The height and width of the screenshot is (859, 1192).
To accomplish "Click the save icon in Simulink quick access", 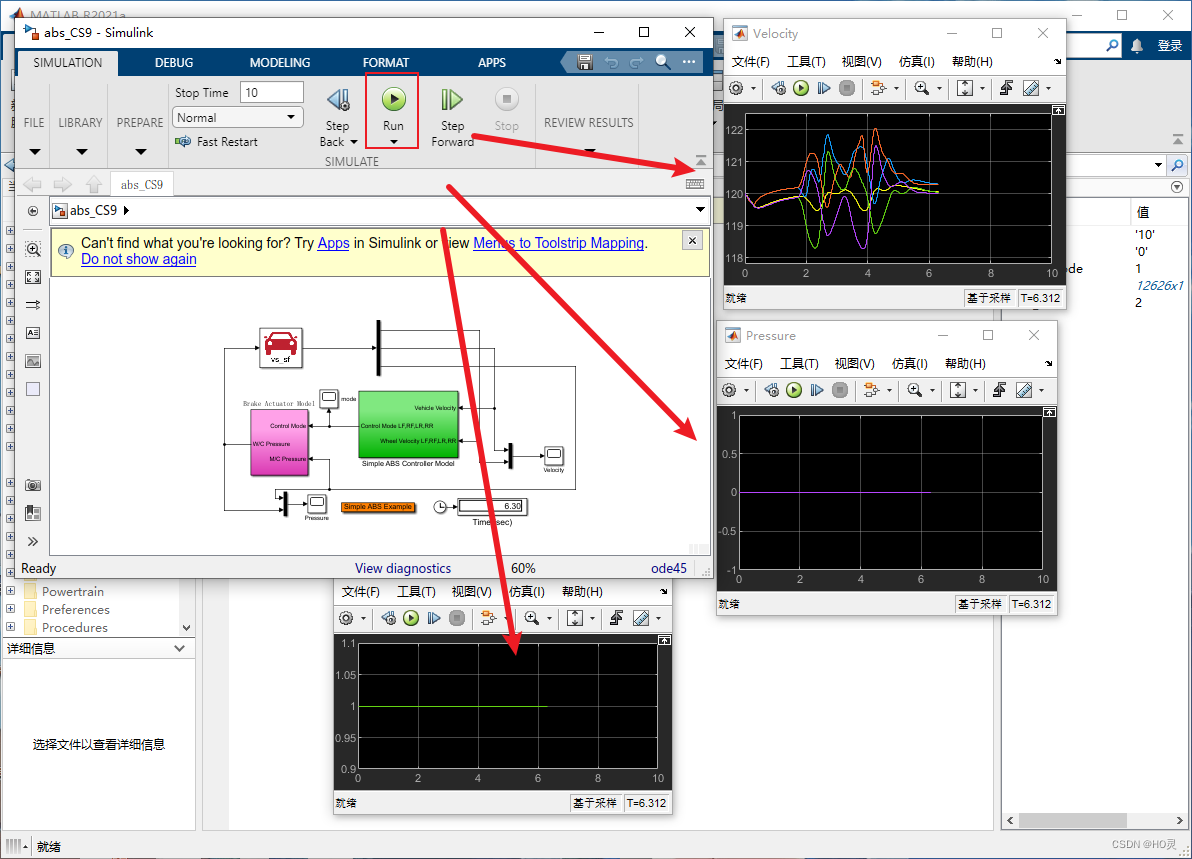I will tap(585, 62).
